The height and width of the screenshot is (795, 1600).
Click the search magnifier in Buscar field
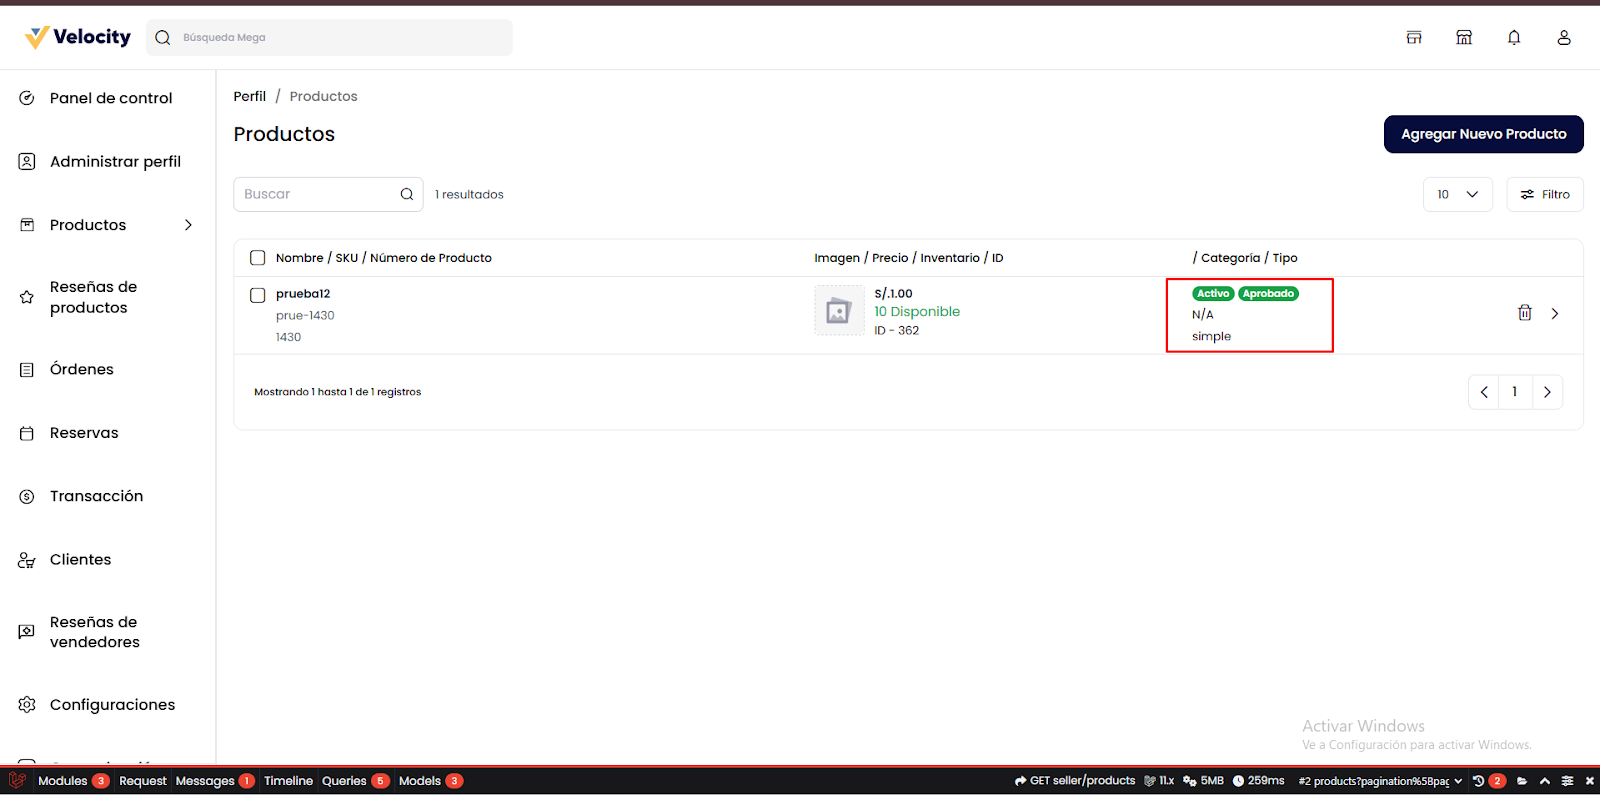point(407,195)
